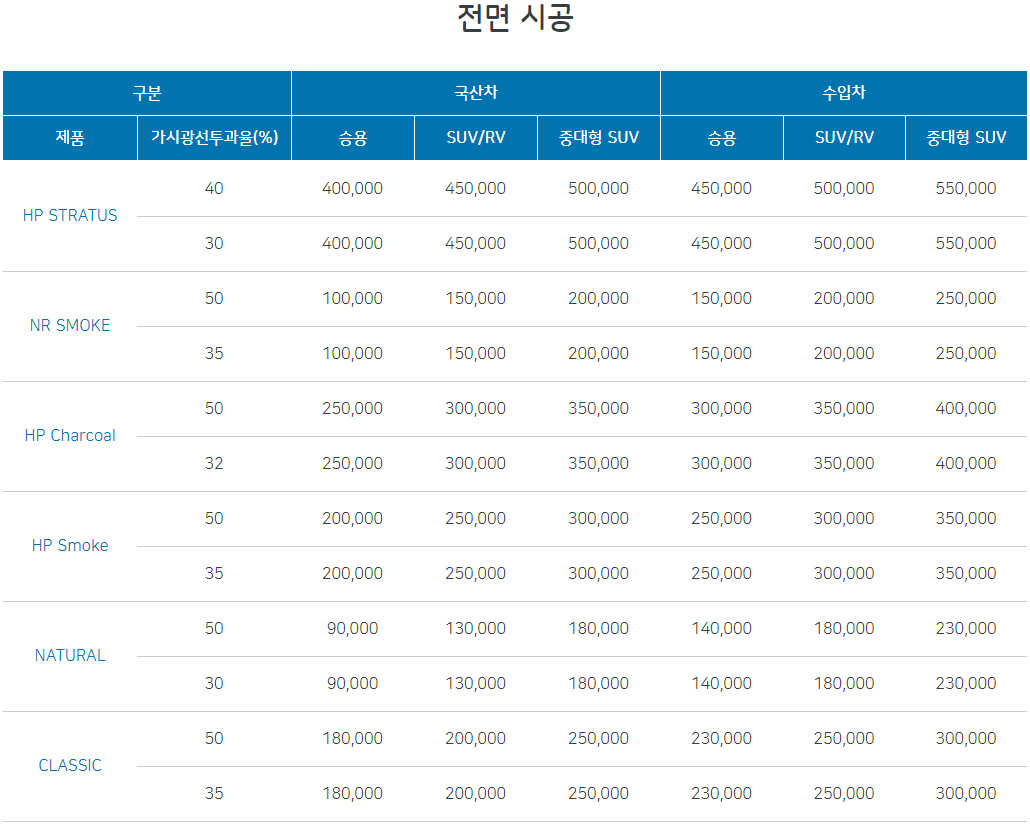Select transmittance value 30 in HP STRATUS row

[x=214, y=244]
